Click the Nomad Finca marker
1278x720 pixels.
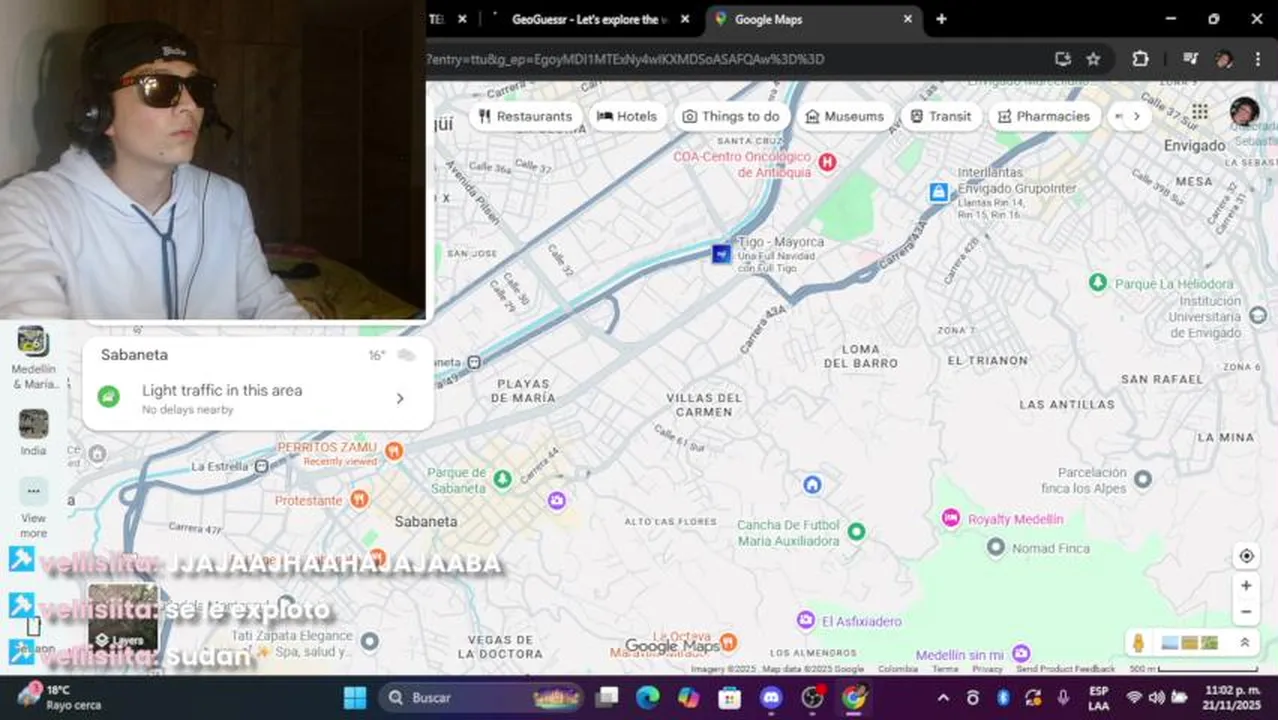point(995,547)
